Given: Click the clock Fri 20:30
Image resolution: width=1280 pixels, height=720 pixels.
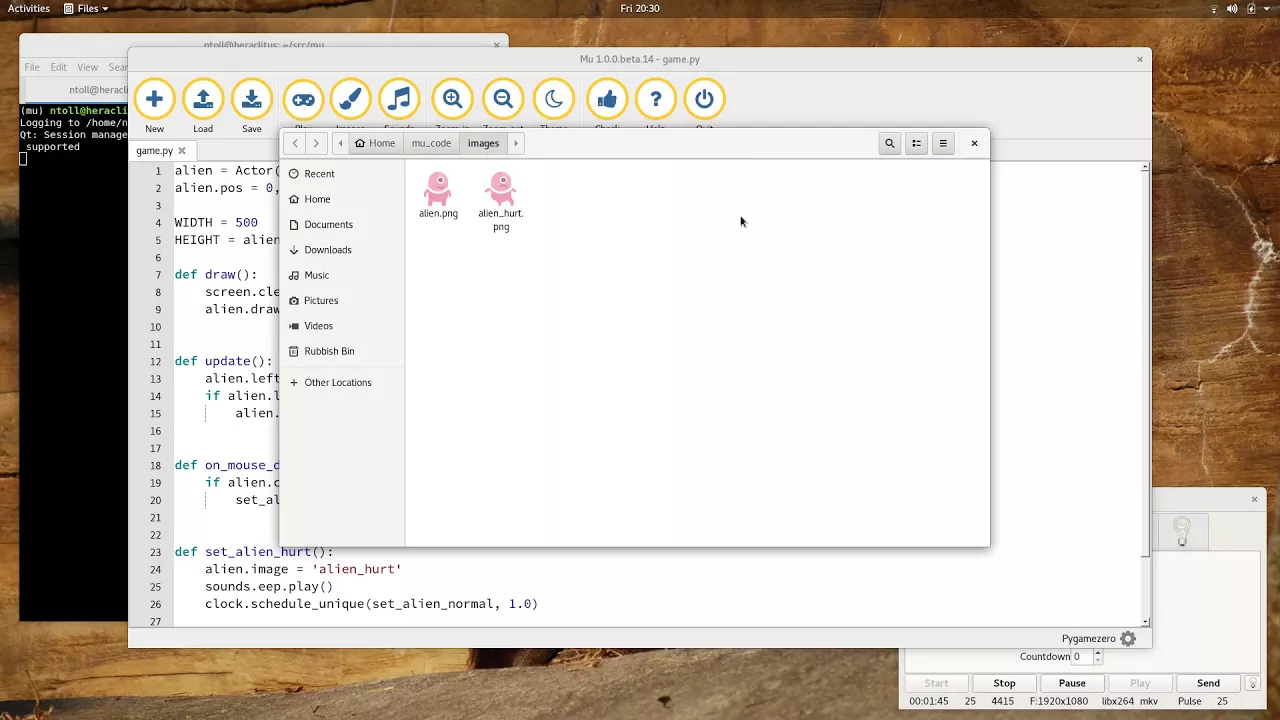Looking at the screenshot, I should coord(640,8).
